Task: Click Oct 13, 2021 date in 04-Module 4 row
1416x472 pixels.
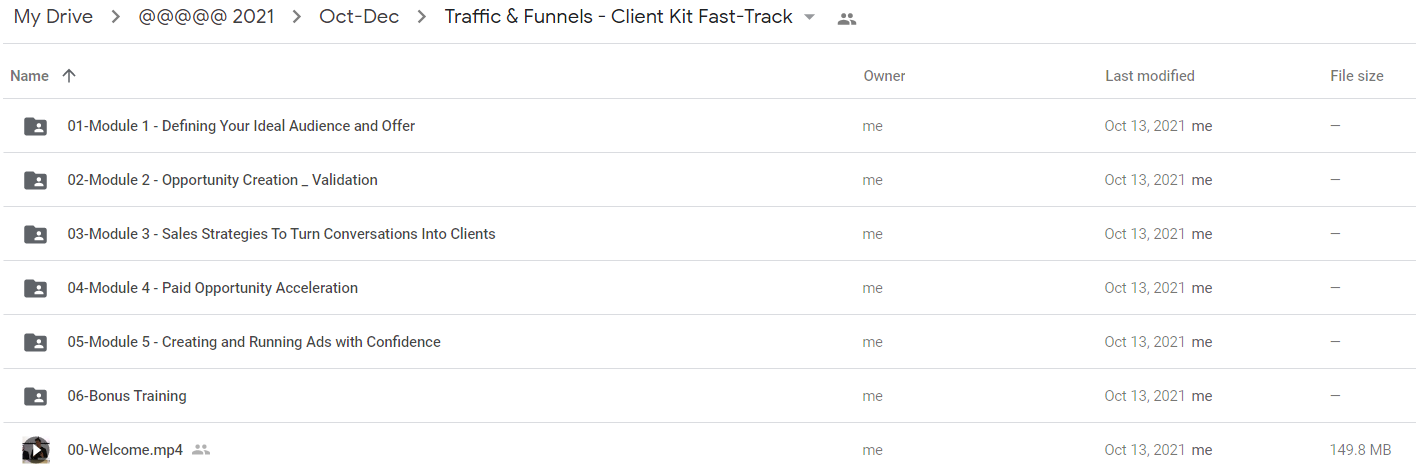Action: coord(1145,288)
